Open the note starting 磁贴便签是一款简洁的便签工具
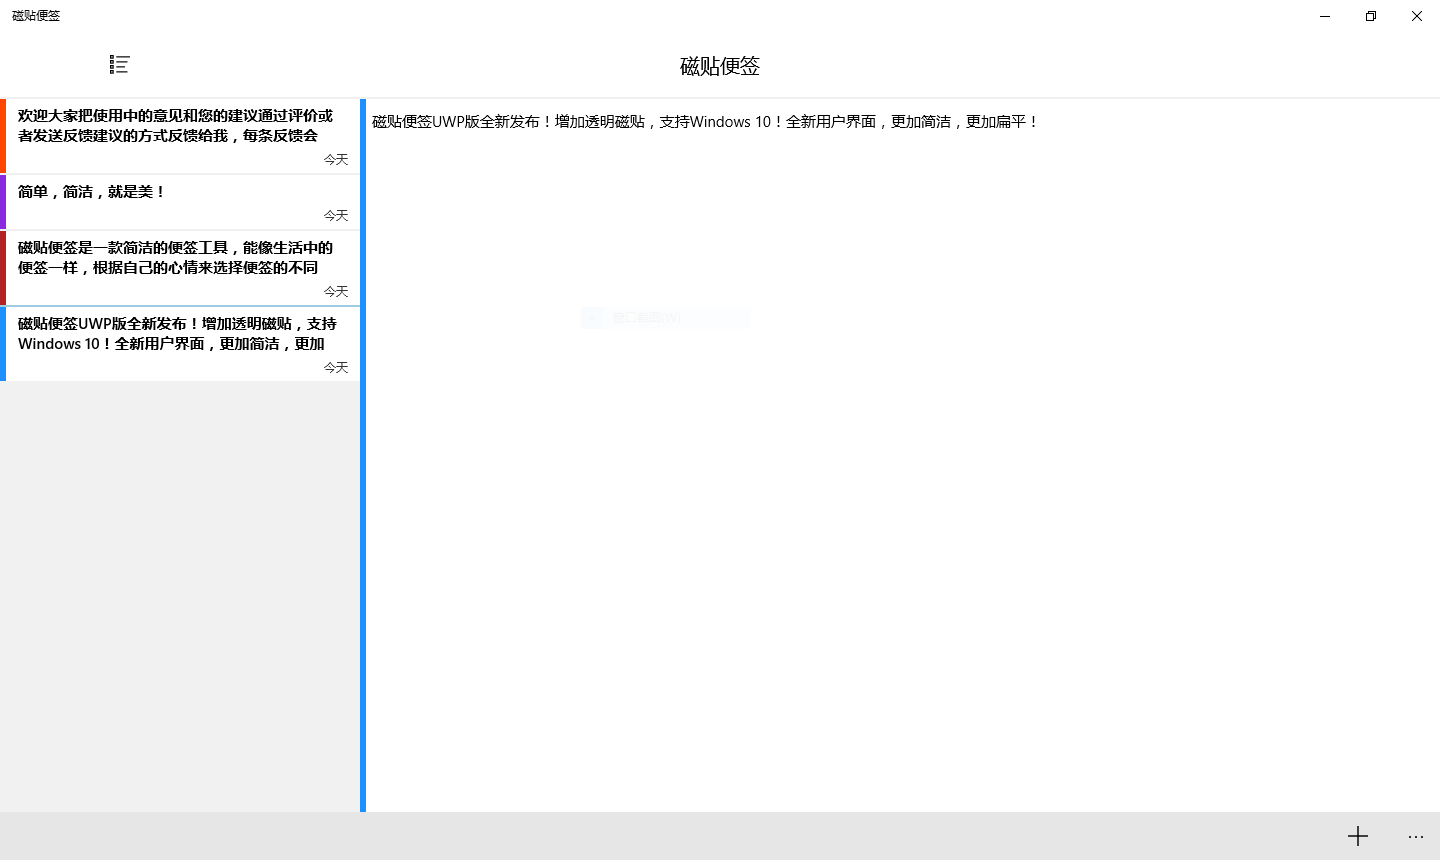Viewport: 1440px width, 860px height. pos(180,268)
